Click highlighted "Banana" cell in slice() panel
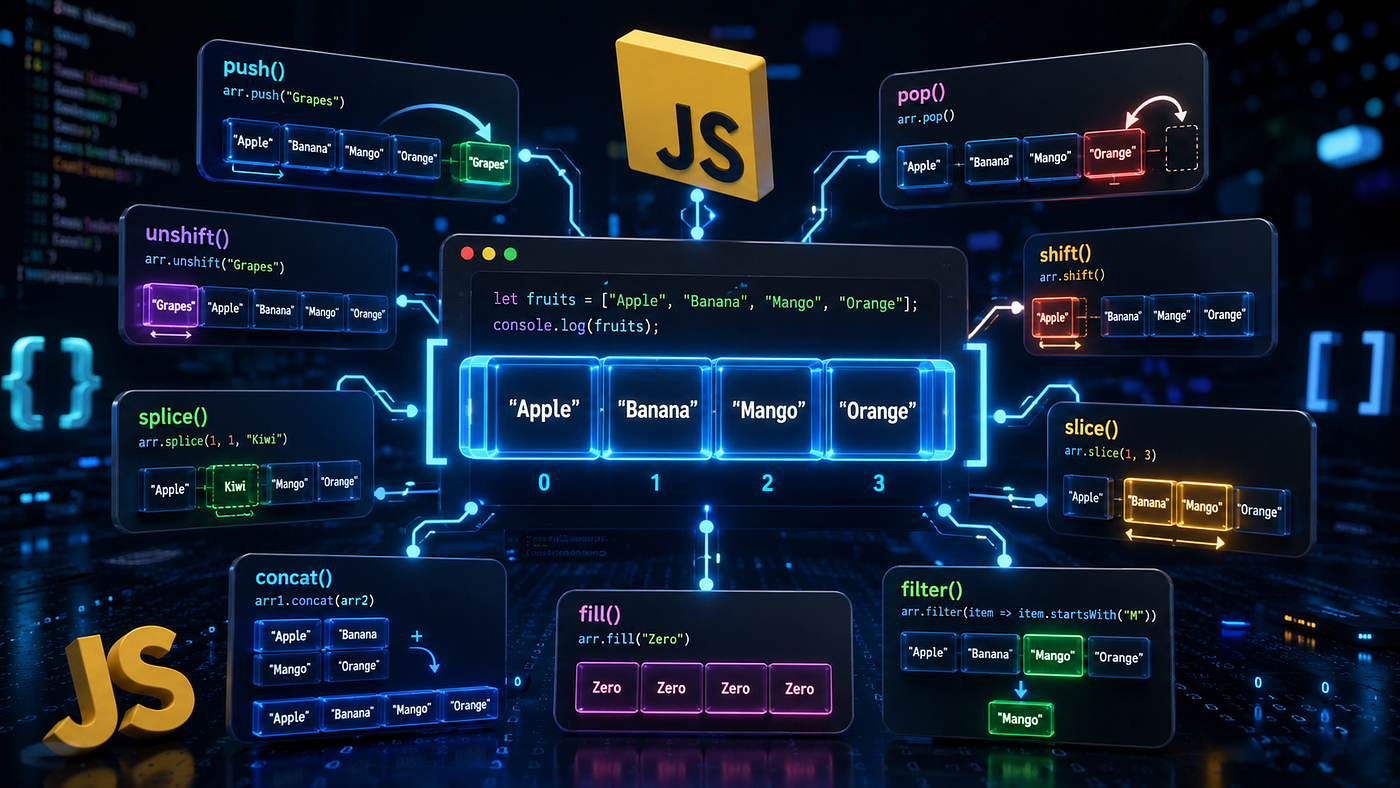This screenshot has width=1400, height=788. (x=1148, y=501)
